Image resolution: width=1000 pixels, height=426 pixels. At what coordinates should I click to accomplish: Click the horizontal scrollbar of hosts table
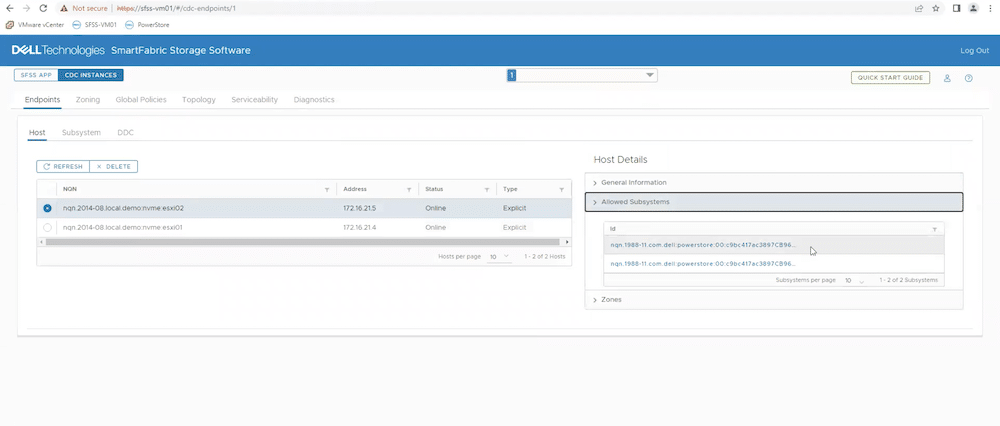(302, 242)
